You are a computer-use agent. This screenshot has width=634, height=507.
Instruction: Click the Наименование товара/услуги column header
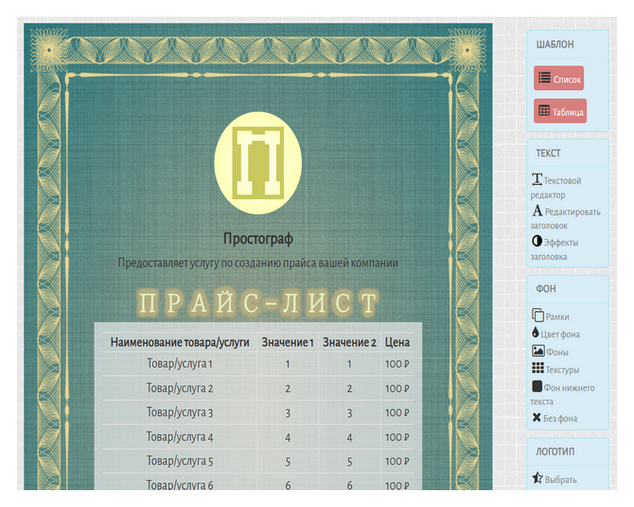point(180,342)
